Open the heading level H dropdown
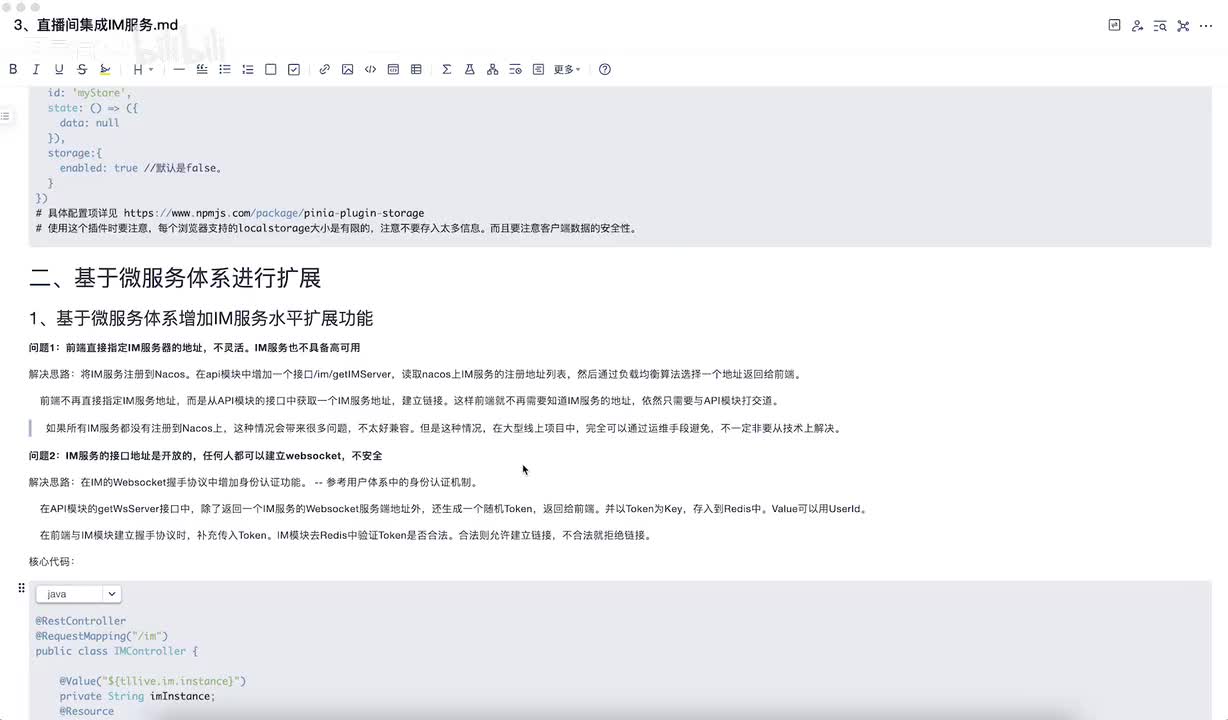 pos(142,69)
